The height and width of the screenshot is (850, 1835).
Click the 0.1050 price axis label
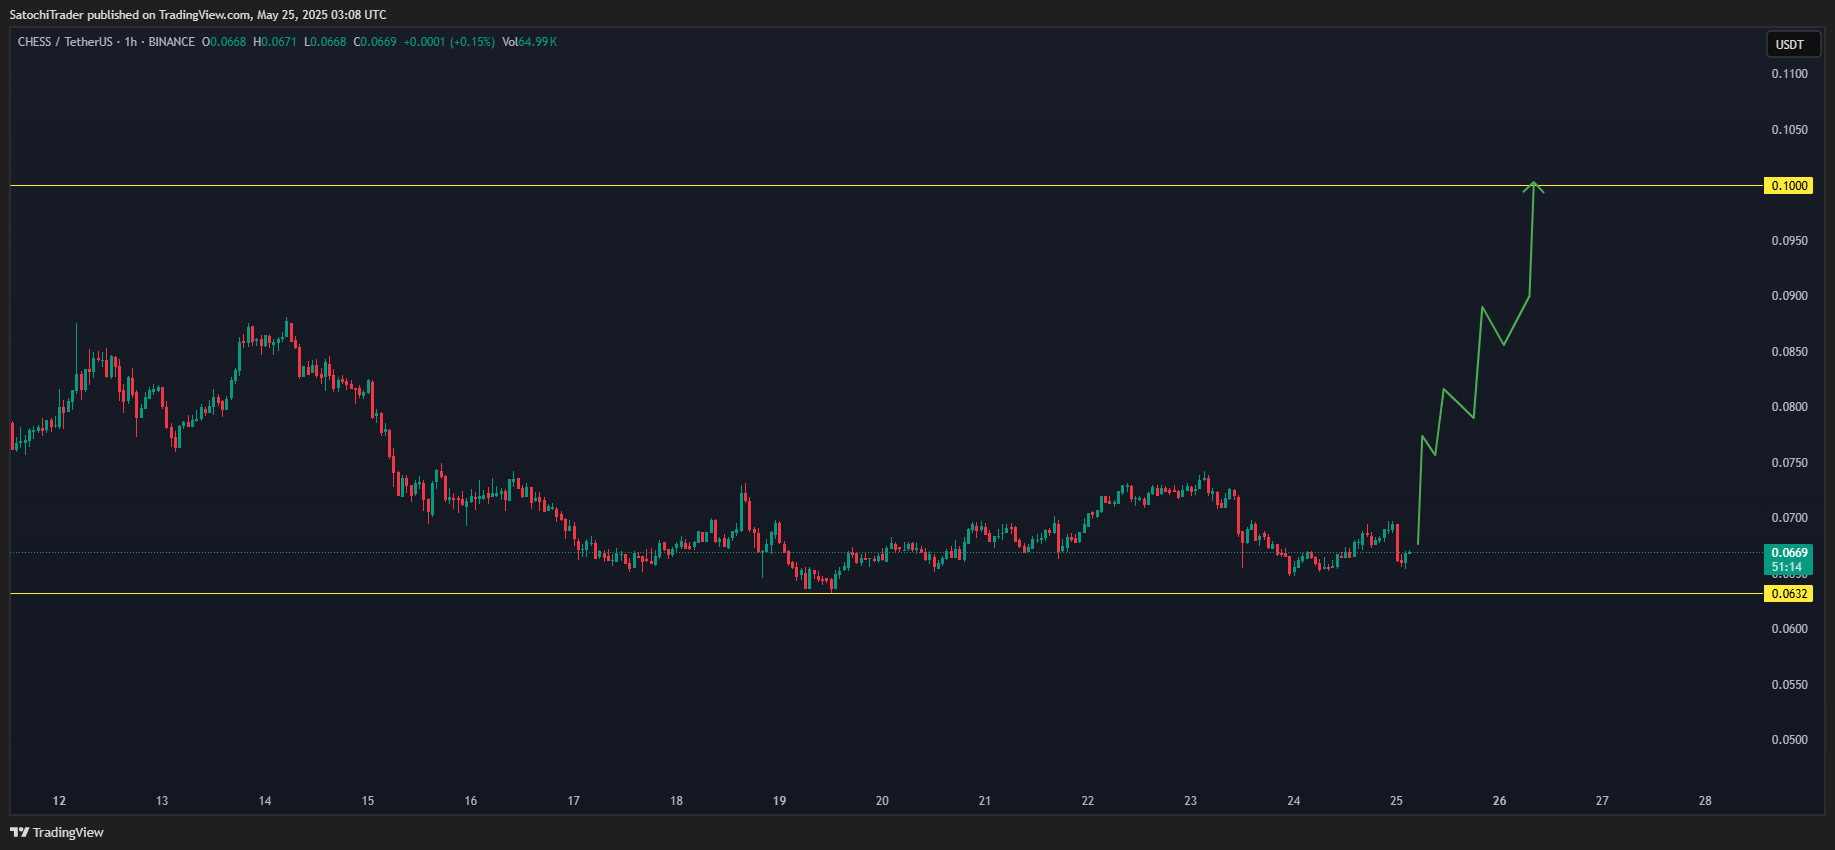click(1789, 130)
